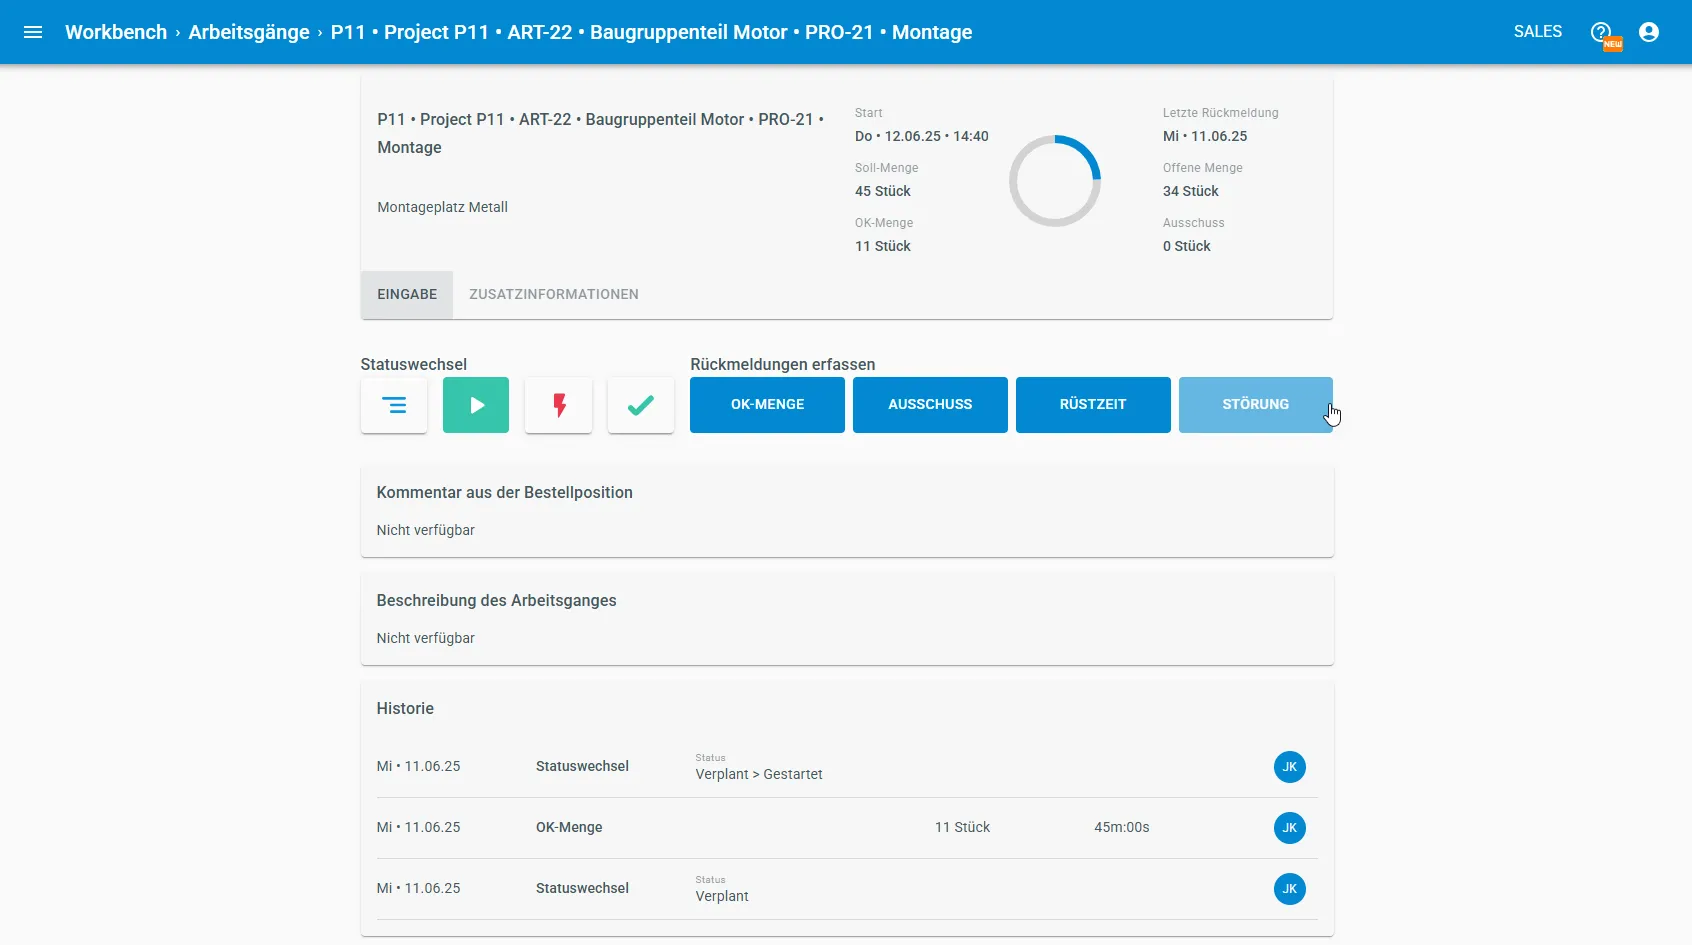
Task: Set disruption status with red lightning icon
Action: (x=559, y=405)
